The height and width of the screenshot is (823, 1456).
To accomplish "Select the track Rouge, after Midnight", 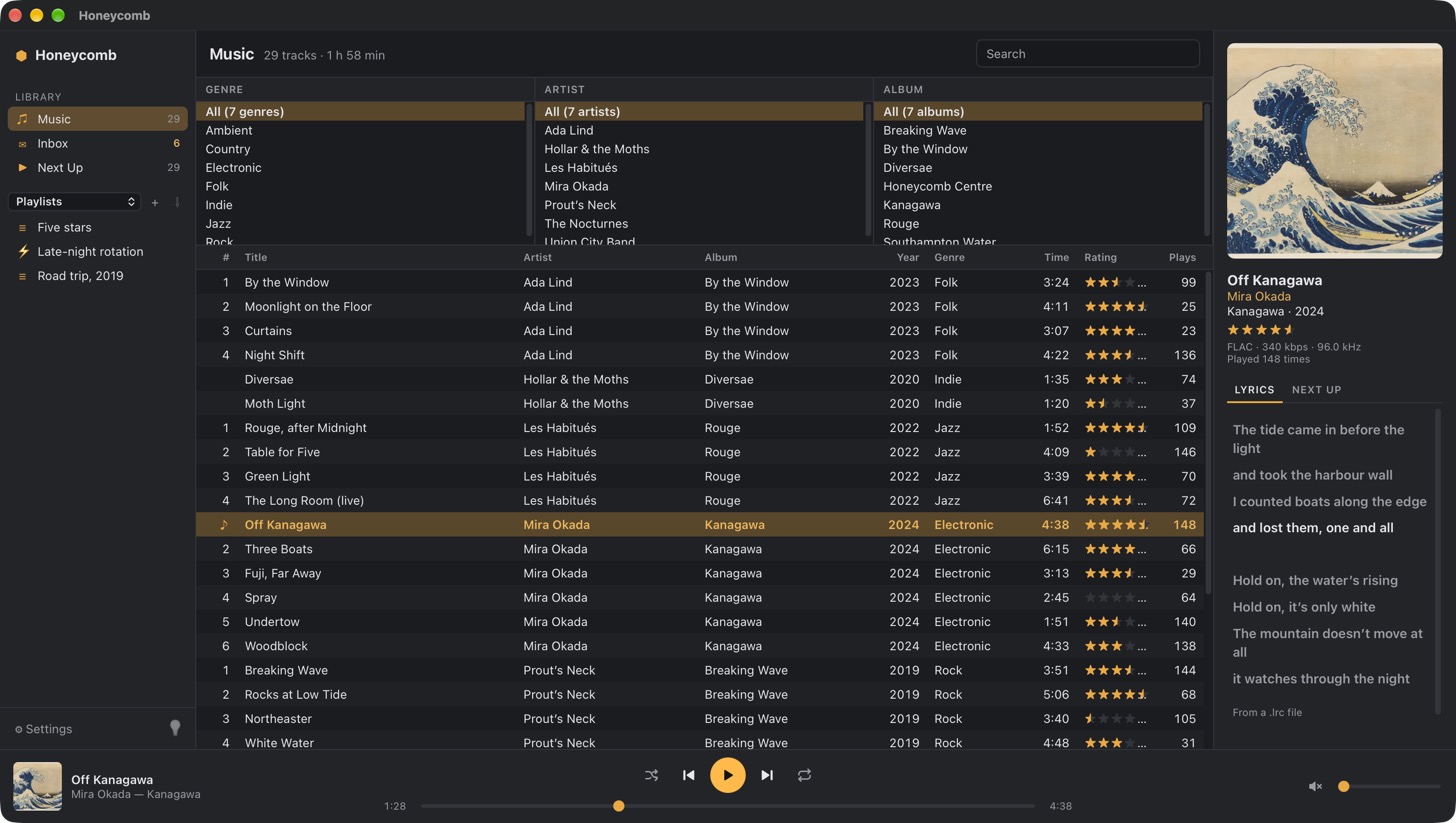I will (x=700, y=428).
